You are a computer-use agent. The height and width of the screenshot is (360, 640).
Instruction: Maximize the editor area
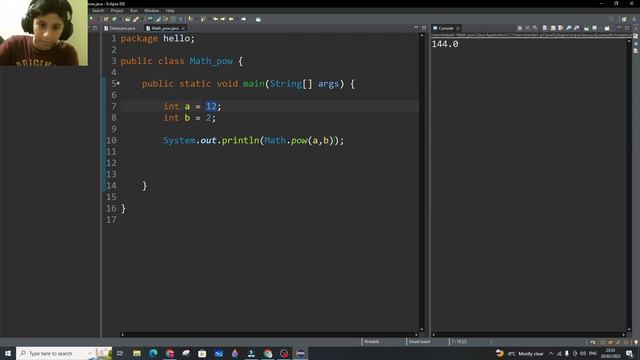(424, 28)
